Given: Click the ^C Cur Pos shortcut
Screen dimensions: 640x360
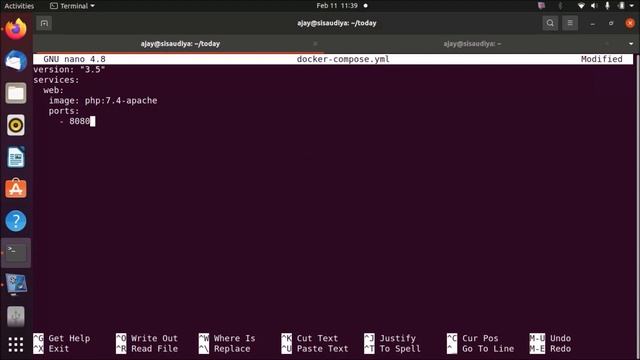Looking at the screenshot, I should click(473, 338).
